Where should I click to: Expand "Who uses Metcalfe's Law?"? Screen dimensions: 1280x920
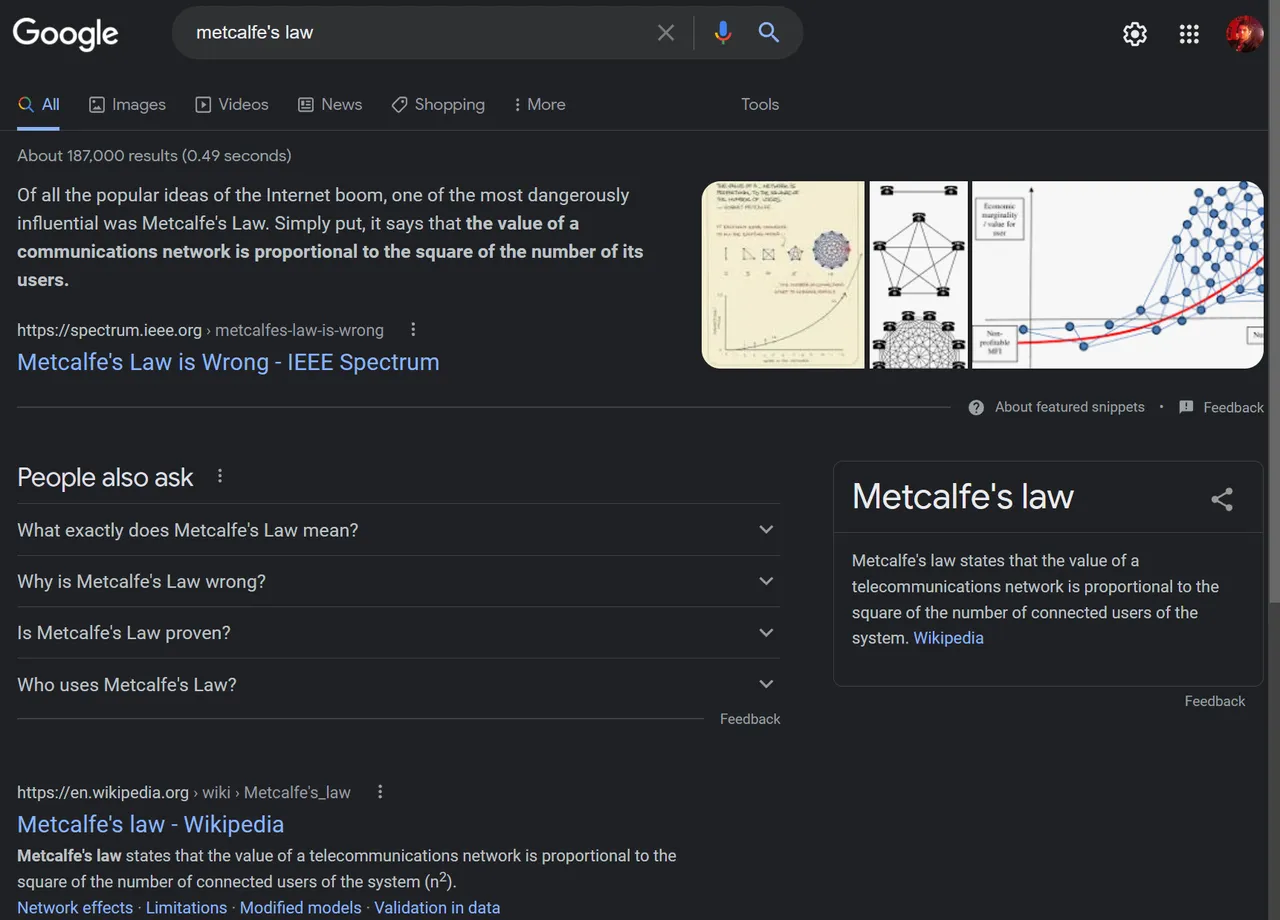tap(398, 685)
